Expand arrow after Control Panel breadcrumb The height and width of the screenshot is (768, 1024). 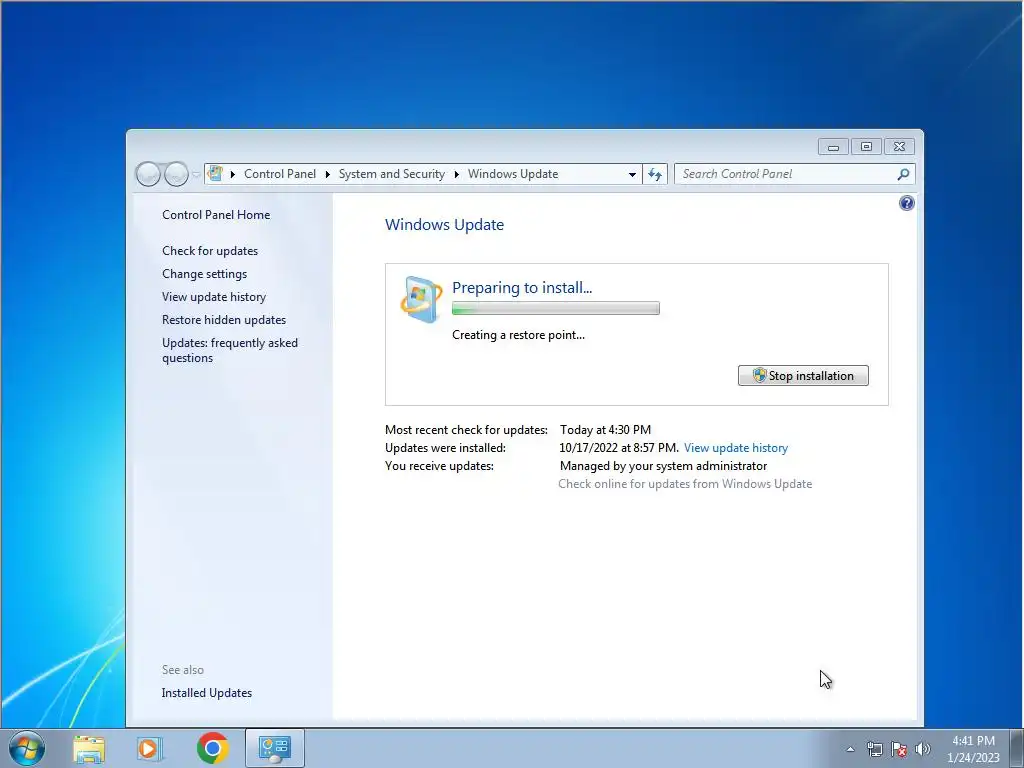327,174
